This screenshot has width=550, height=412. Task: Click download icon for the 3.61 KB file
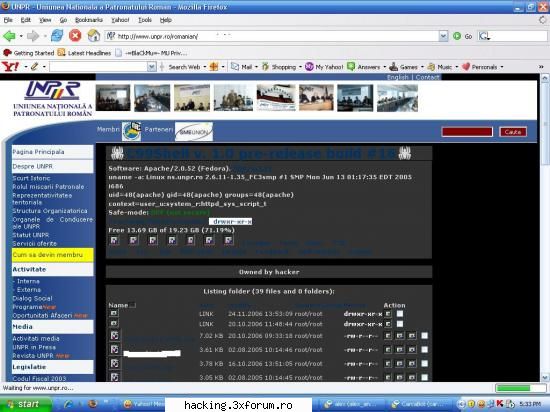pos(411,350)
